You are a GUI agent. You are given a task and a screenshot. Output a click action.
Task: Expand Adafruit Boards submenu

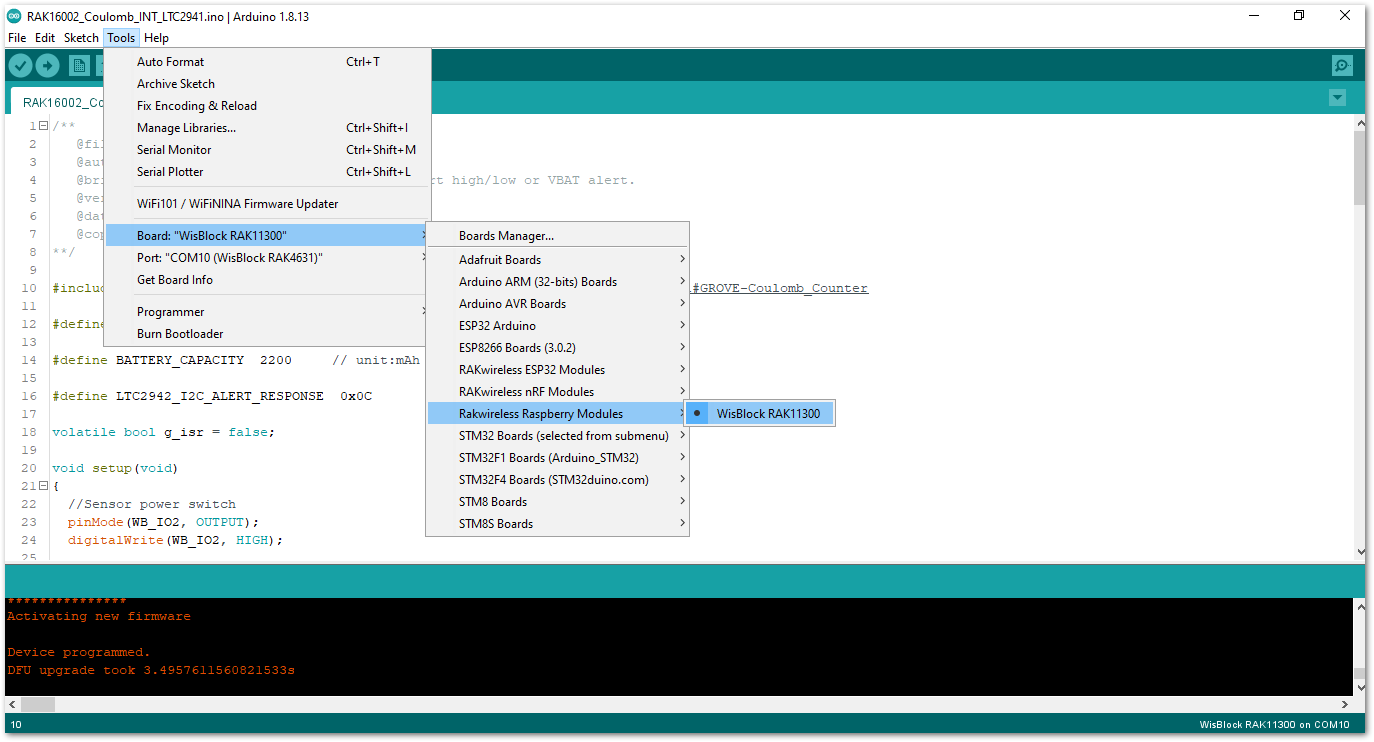coord(557,260)
